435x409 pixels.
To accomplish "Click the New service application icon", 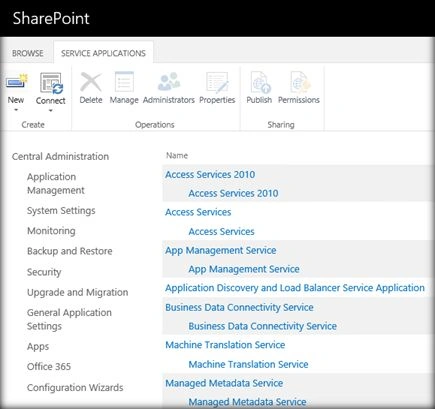I will pyautogui.click(x=16, y=82).
